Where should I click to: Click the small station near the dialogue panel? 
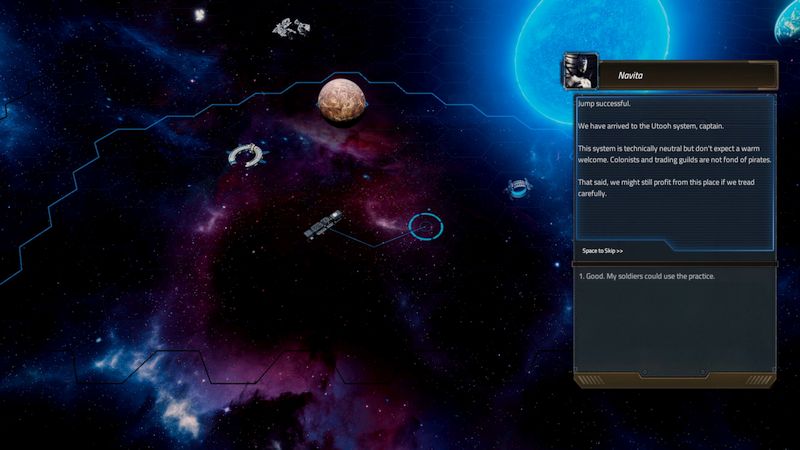517,187
